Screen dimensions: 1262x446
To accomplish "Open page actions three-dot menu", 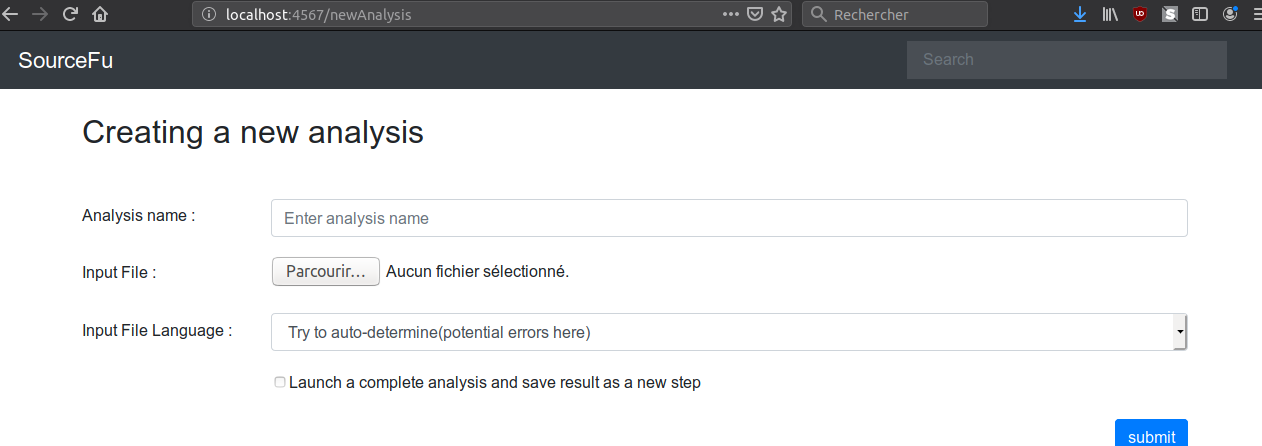I will click(731, 15).
